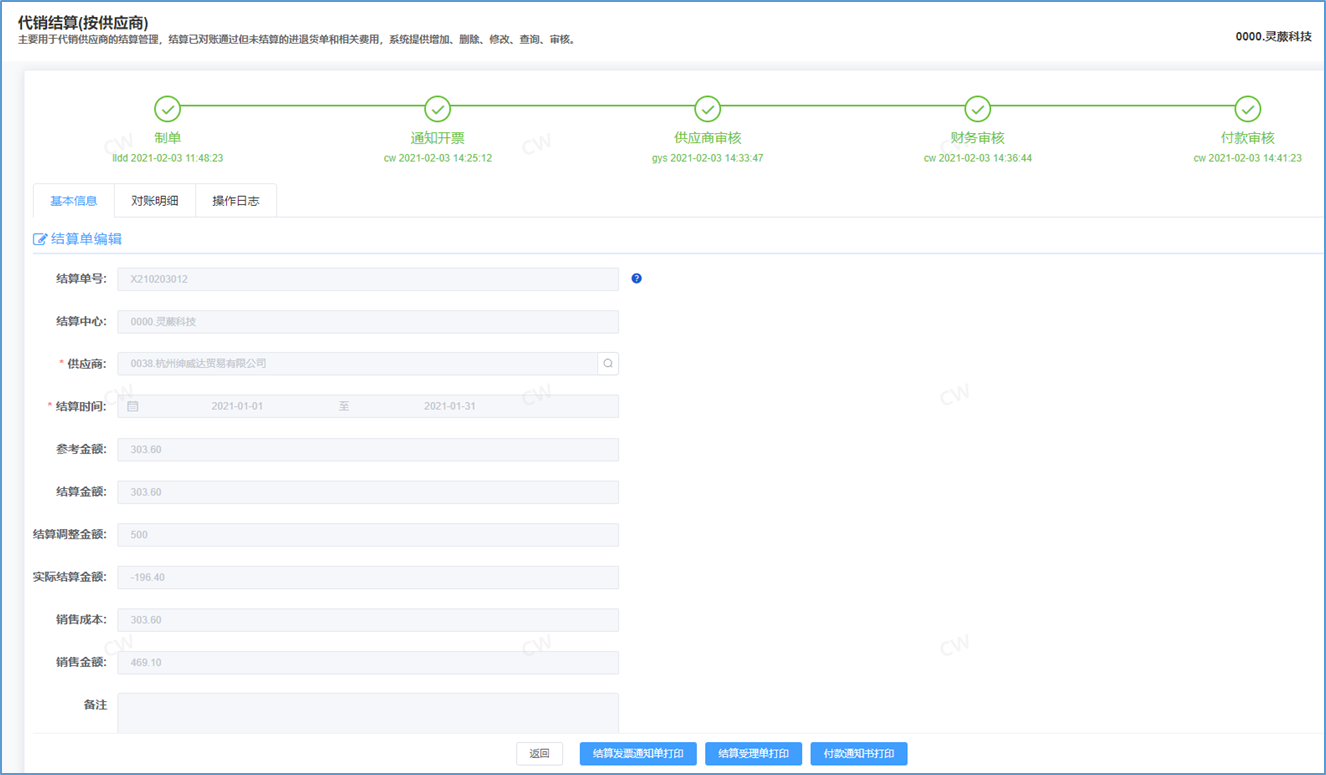
Task: Click timestamp cw 2021-02-03 14:25:12
Action: (438, 158)
